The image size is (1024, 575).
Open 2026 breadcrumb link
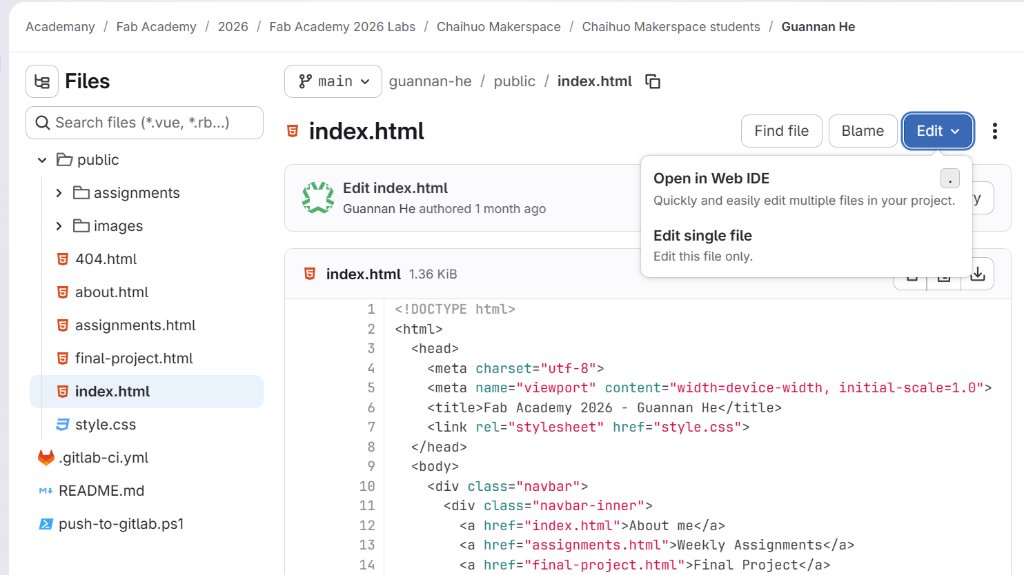pos(233,27)
